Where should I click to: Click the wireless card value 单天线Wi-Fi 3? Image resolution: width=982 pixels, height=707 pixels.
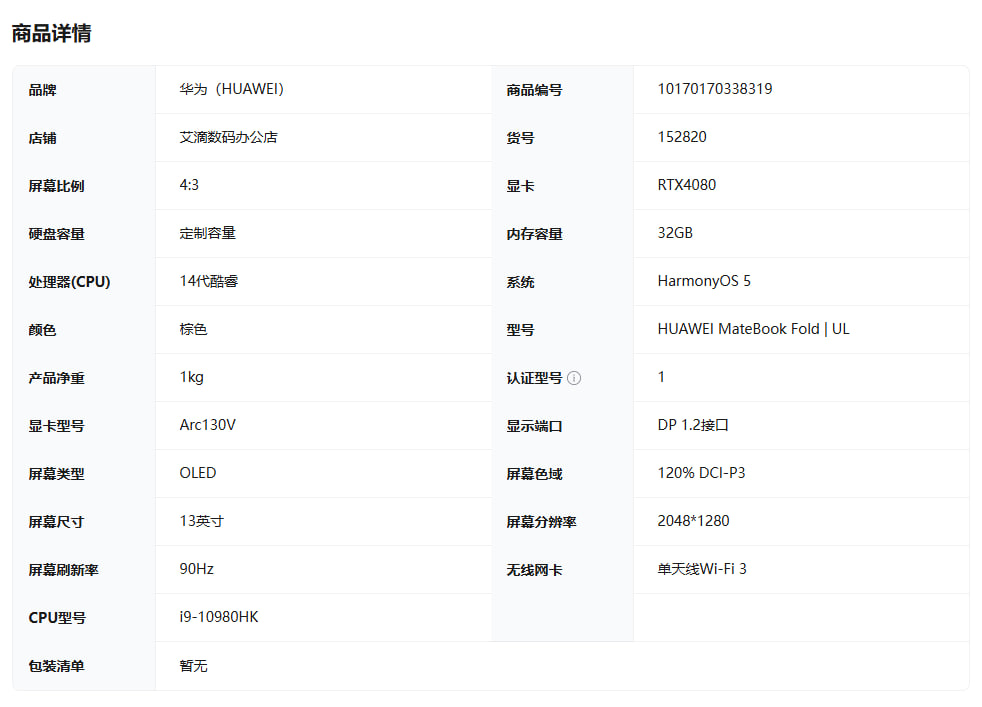tap(702, 569)
